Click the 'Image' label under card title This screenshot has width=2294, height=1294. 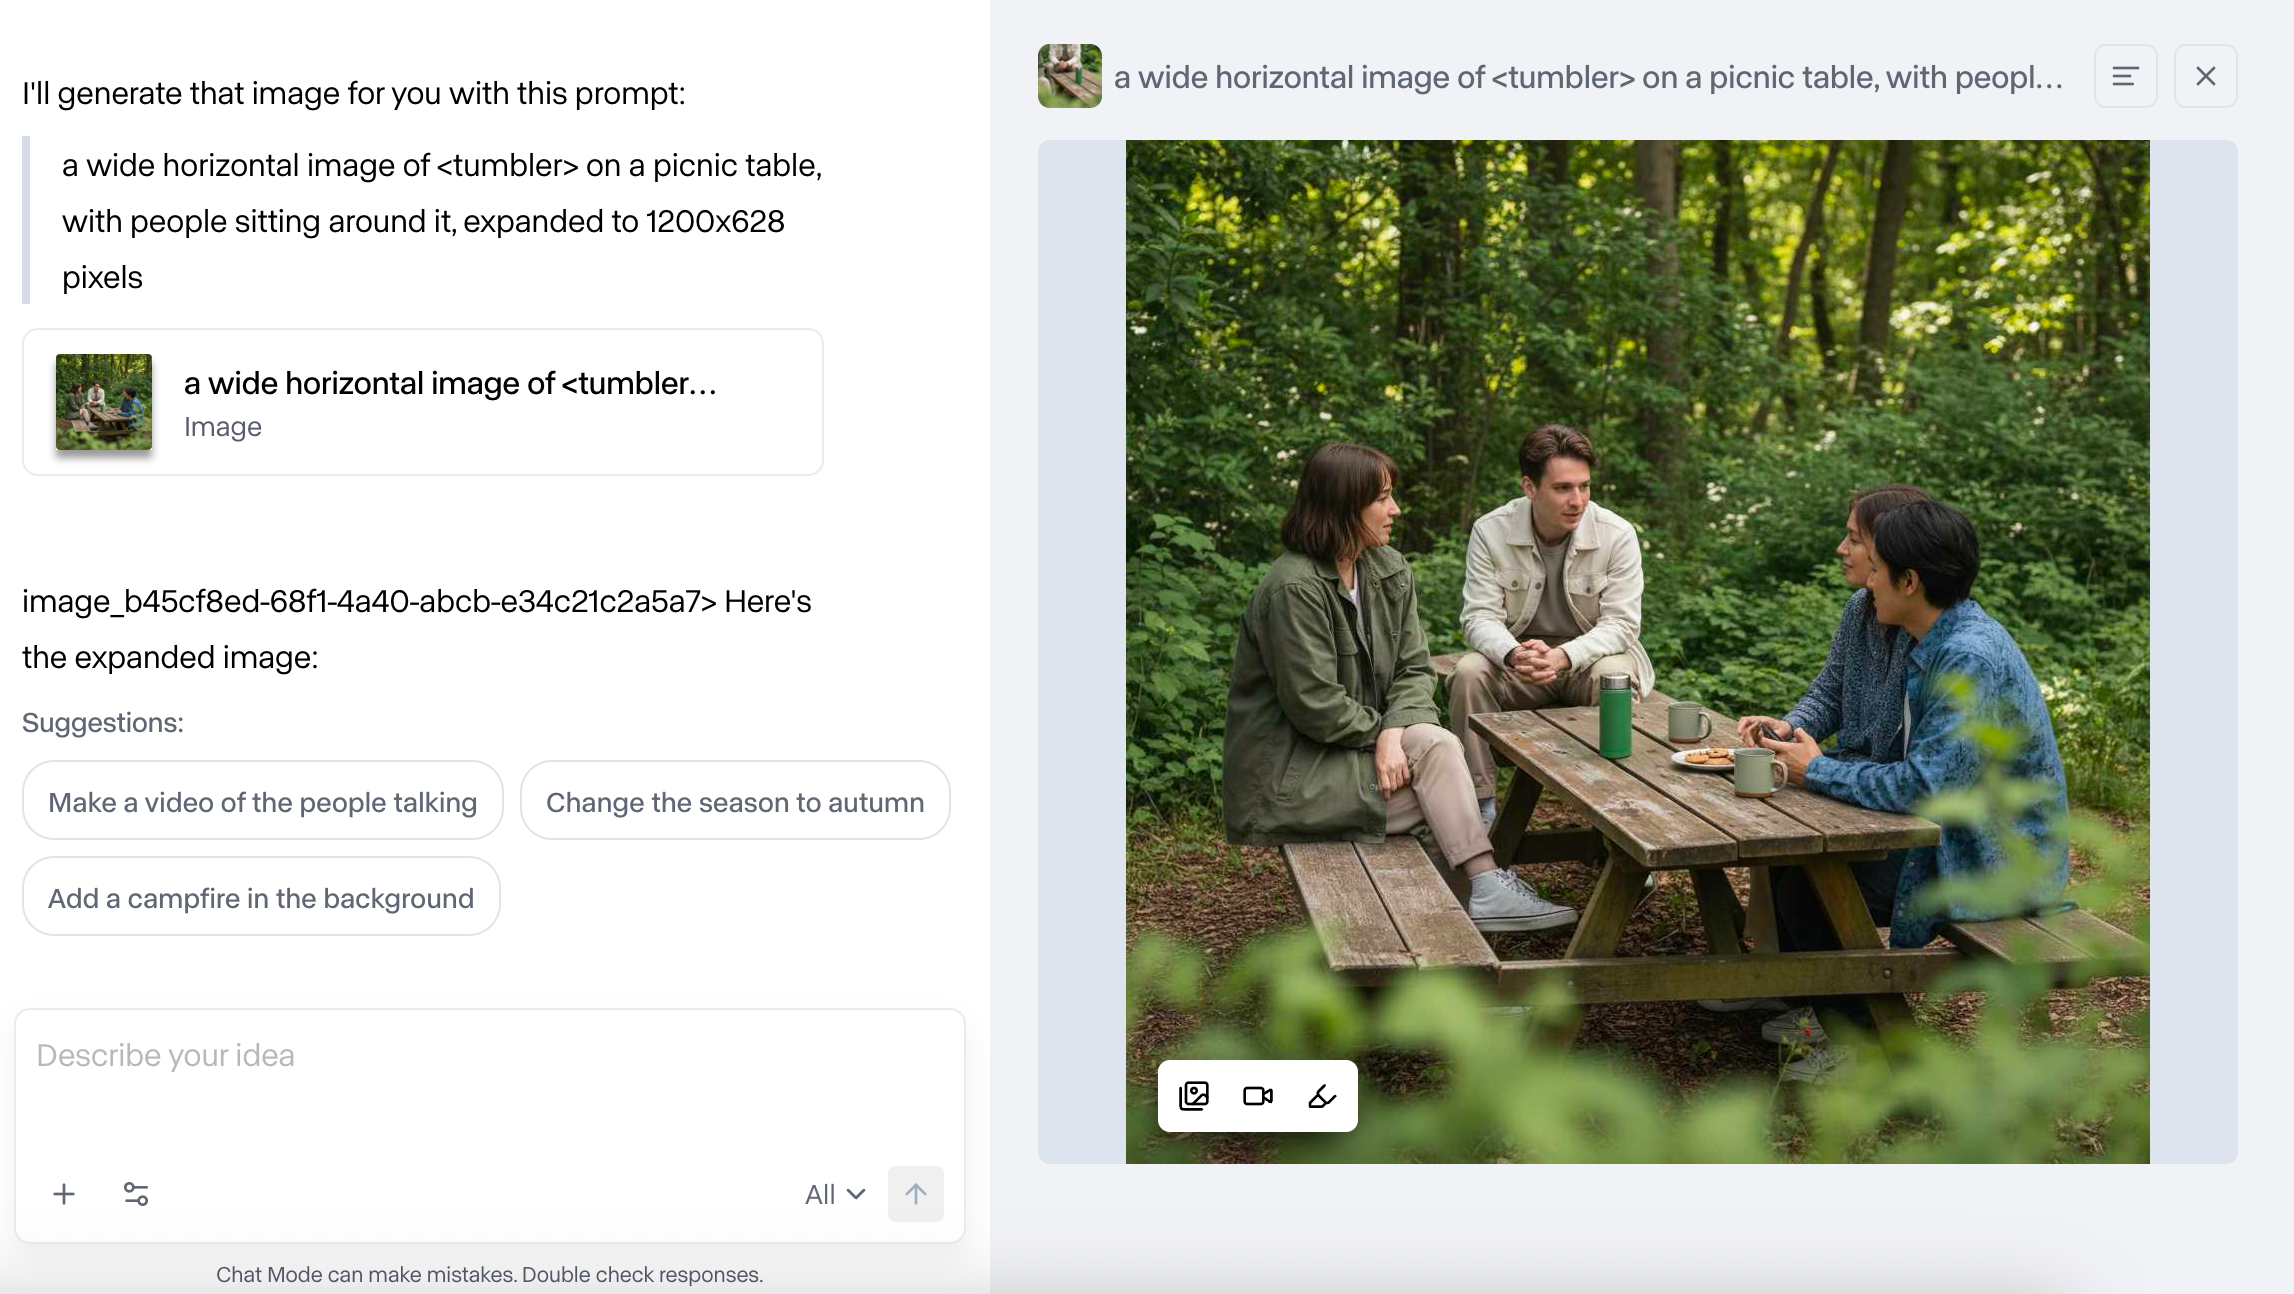coord(223,427)
